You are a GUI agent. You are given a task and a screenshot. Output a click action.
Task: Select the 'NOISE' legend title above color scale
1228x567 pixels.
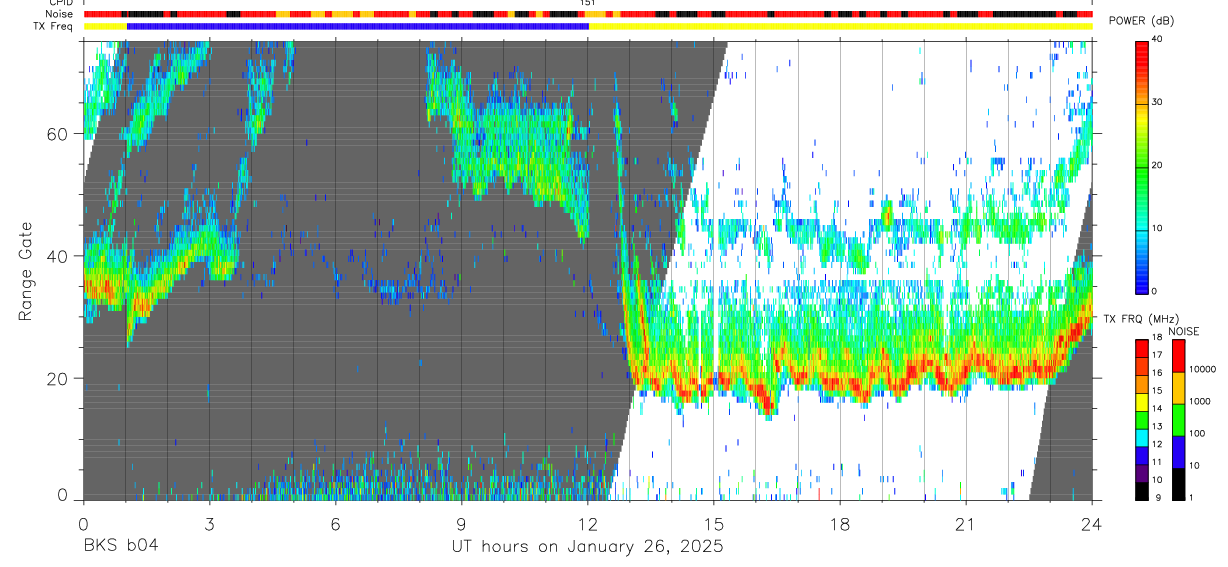point(1183,331)
